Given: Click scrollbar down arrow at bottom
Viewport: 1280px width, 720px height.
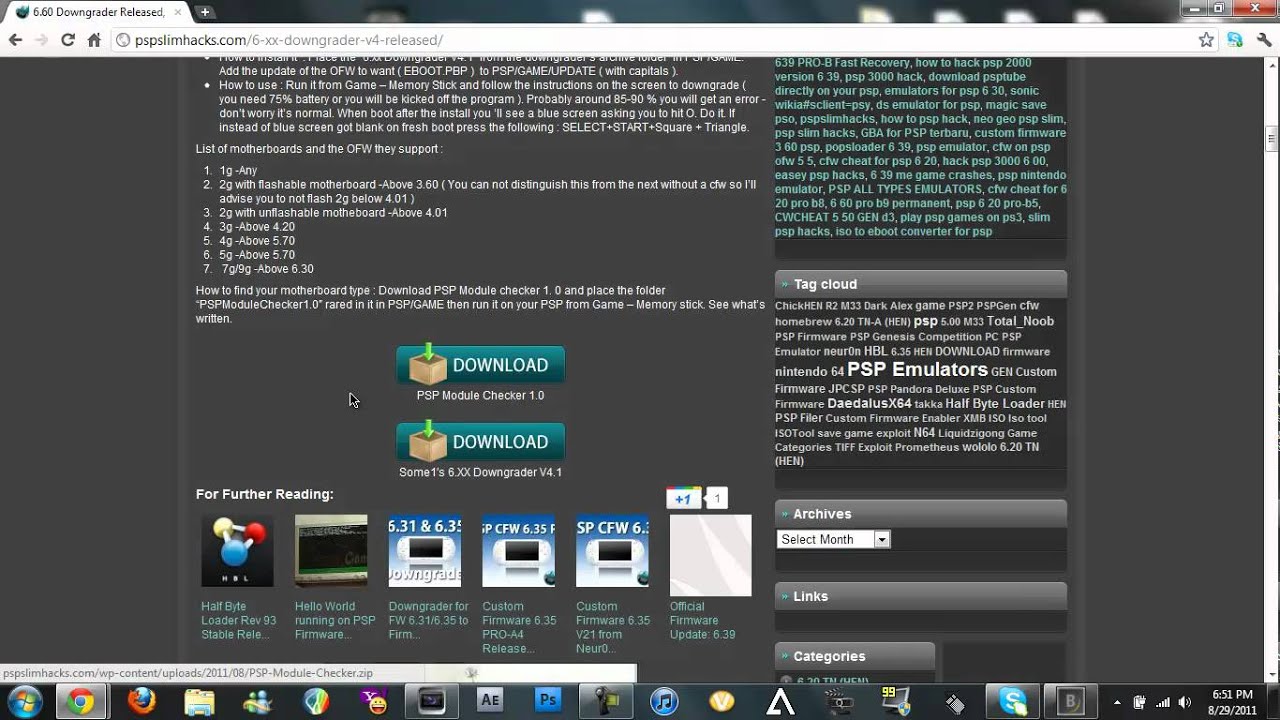Looking at the screenshot, I should click(x=1272, y=675).
